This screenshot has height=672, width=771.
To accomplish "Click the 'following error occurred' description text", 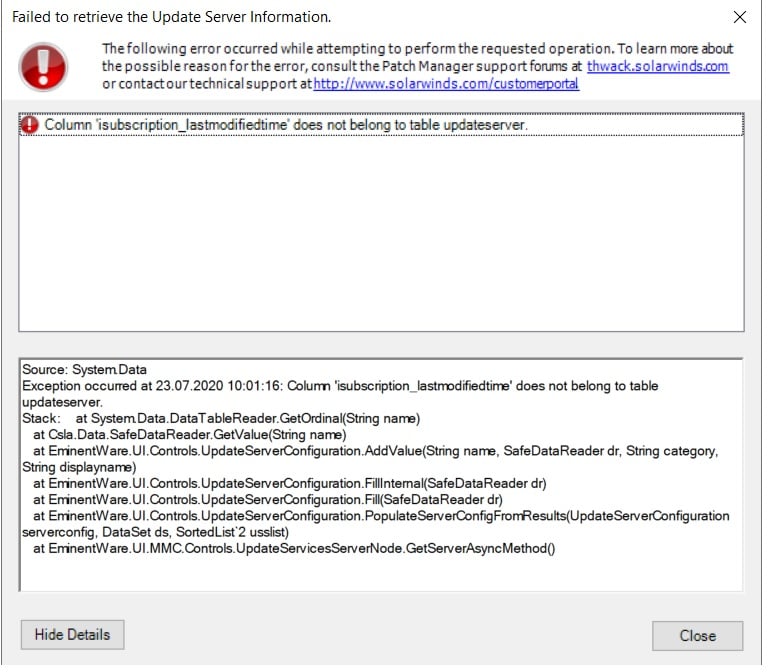I will 417,66.
